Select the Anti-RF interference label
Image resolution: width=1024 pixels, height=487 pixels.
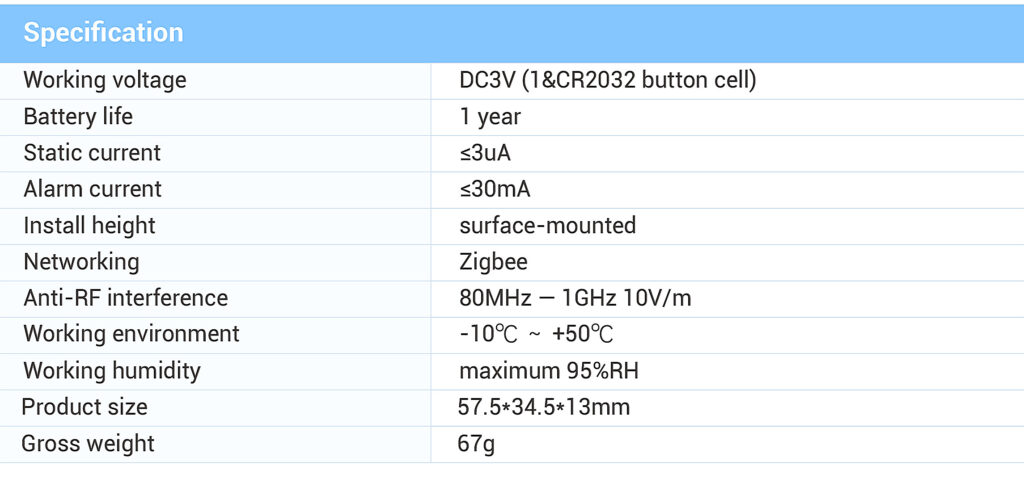click(125, 298)
